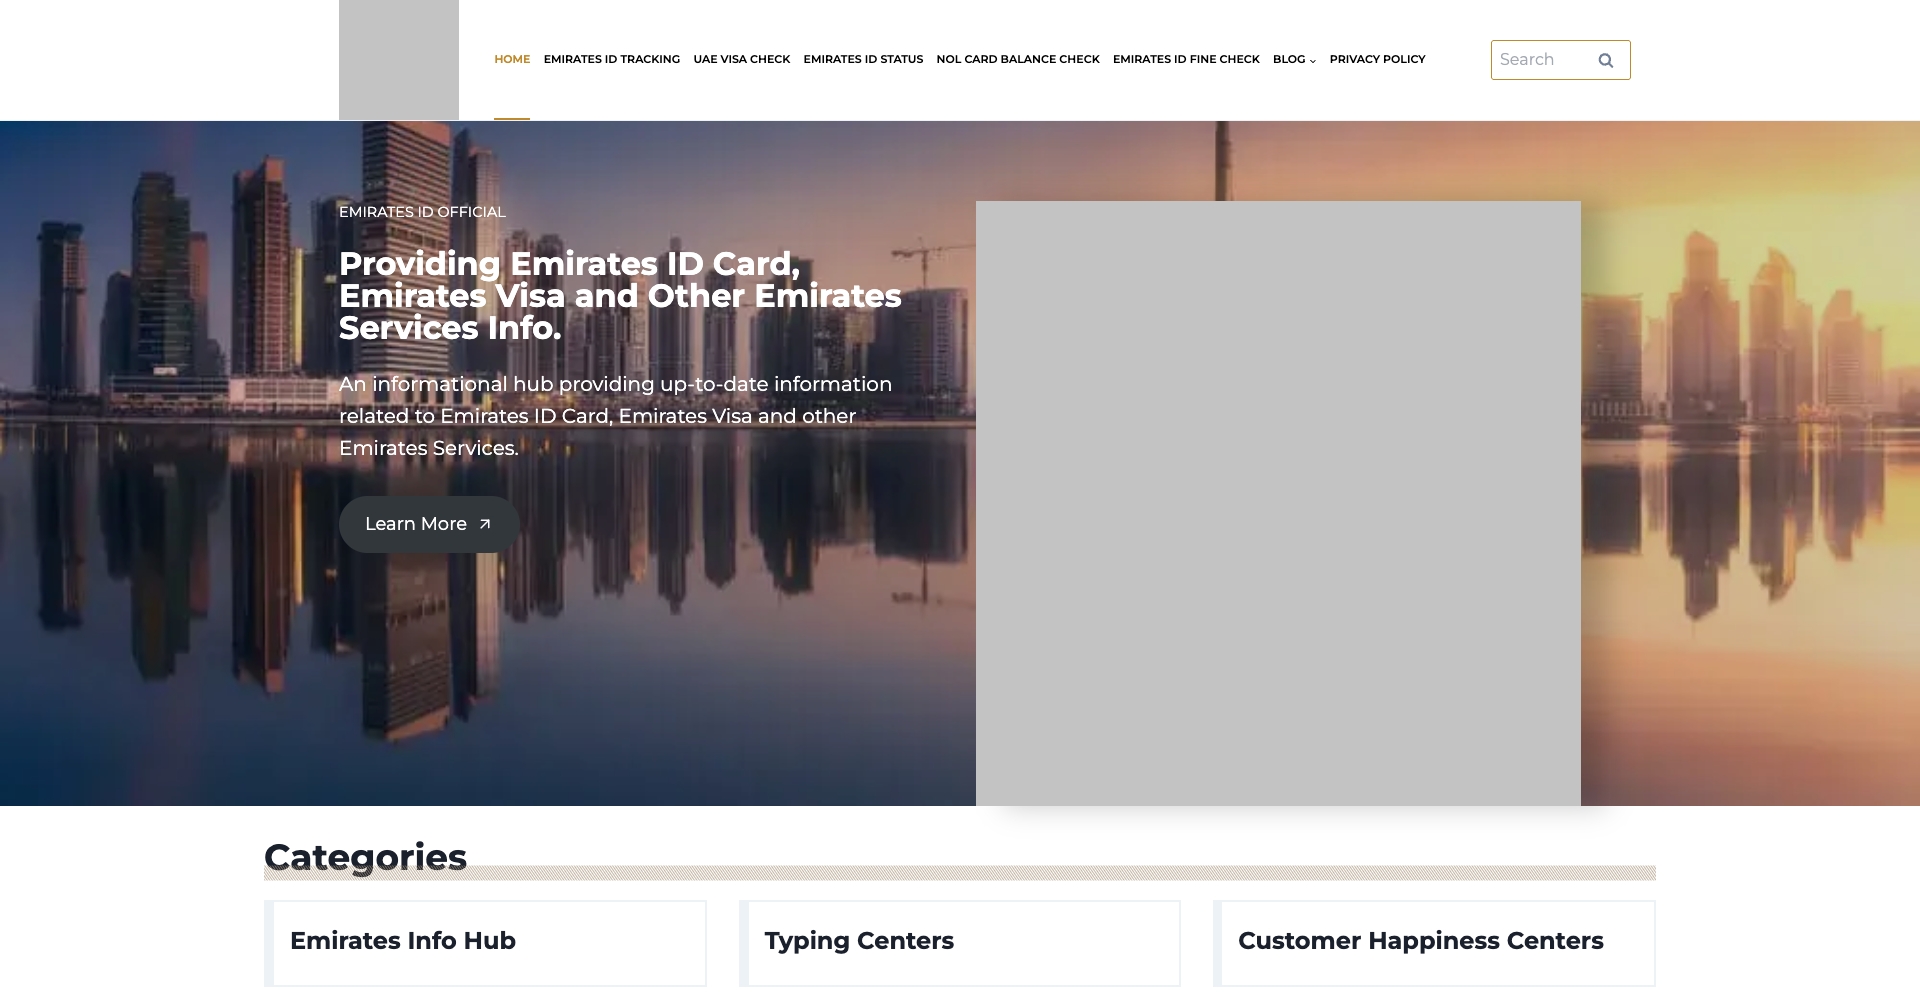Select UAE VISA CHECK from navigation
The height and width of the screenshot is (993, 1920).
click(741, 59)
